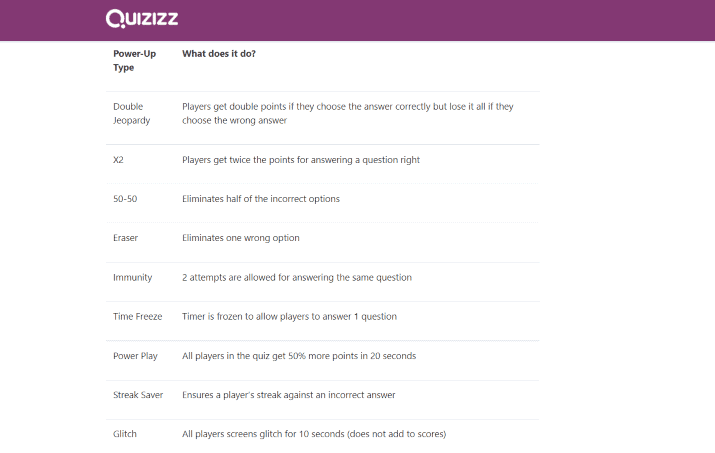Viewport: 715px width, 453px height.
Task: Click 'Eliminates half of the incorrect options' text
Action: pyautogui.click(x=261, y=199)
